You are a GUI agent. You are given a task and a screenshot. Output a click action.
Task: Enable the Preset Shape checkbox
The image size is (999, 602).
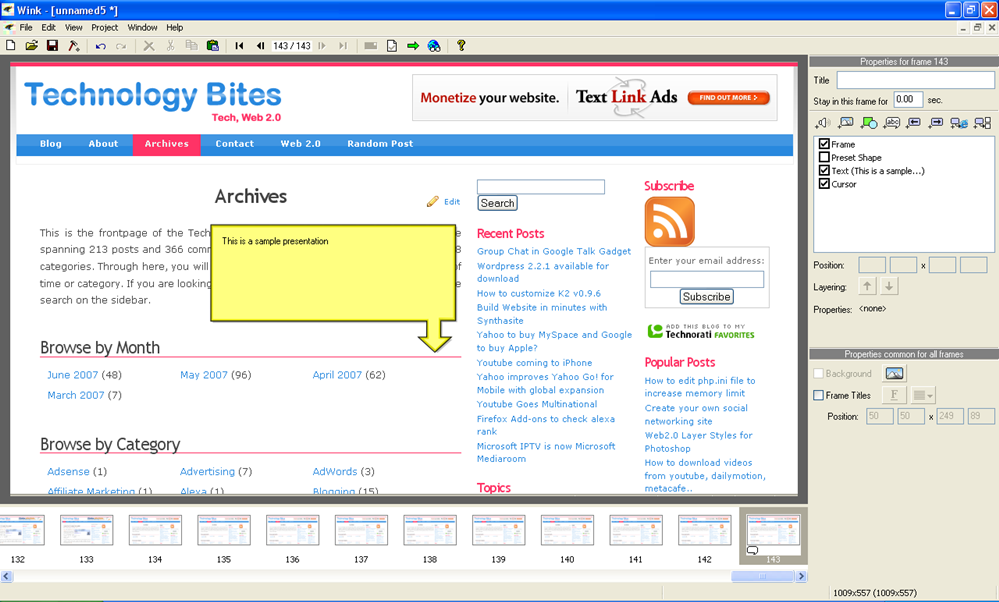824,157
